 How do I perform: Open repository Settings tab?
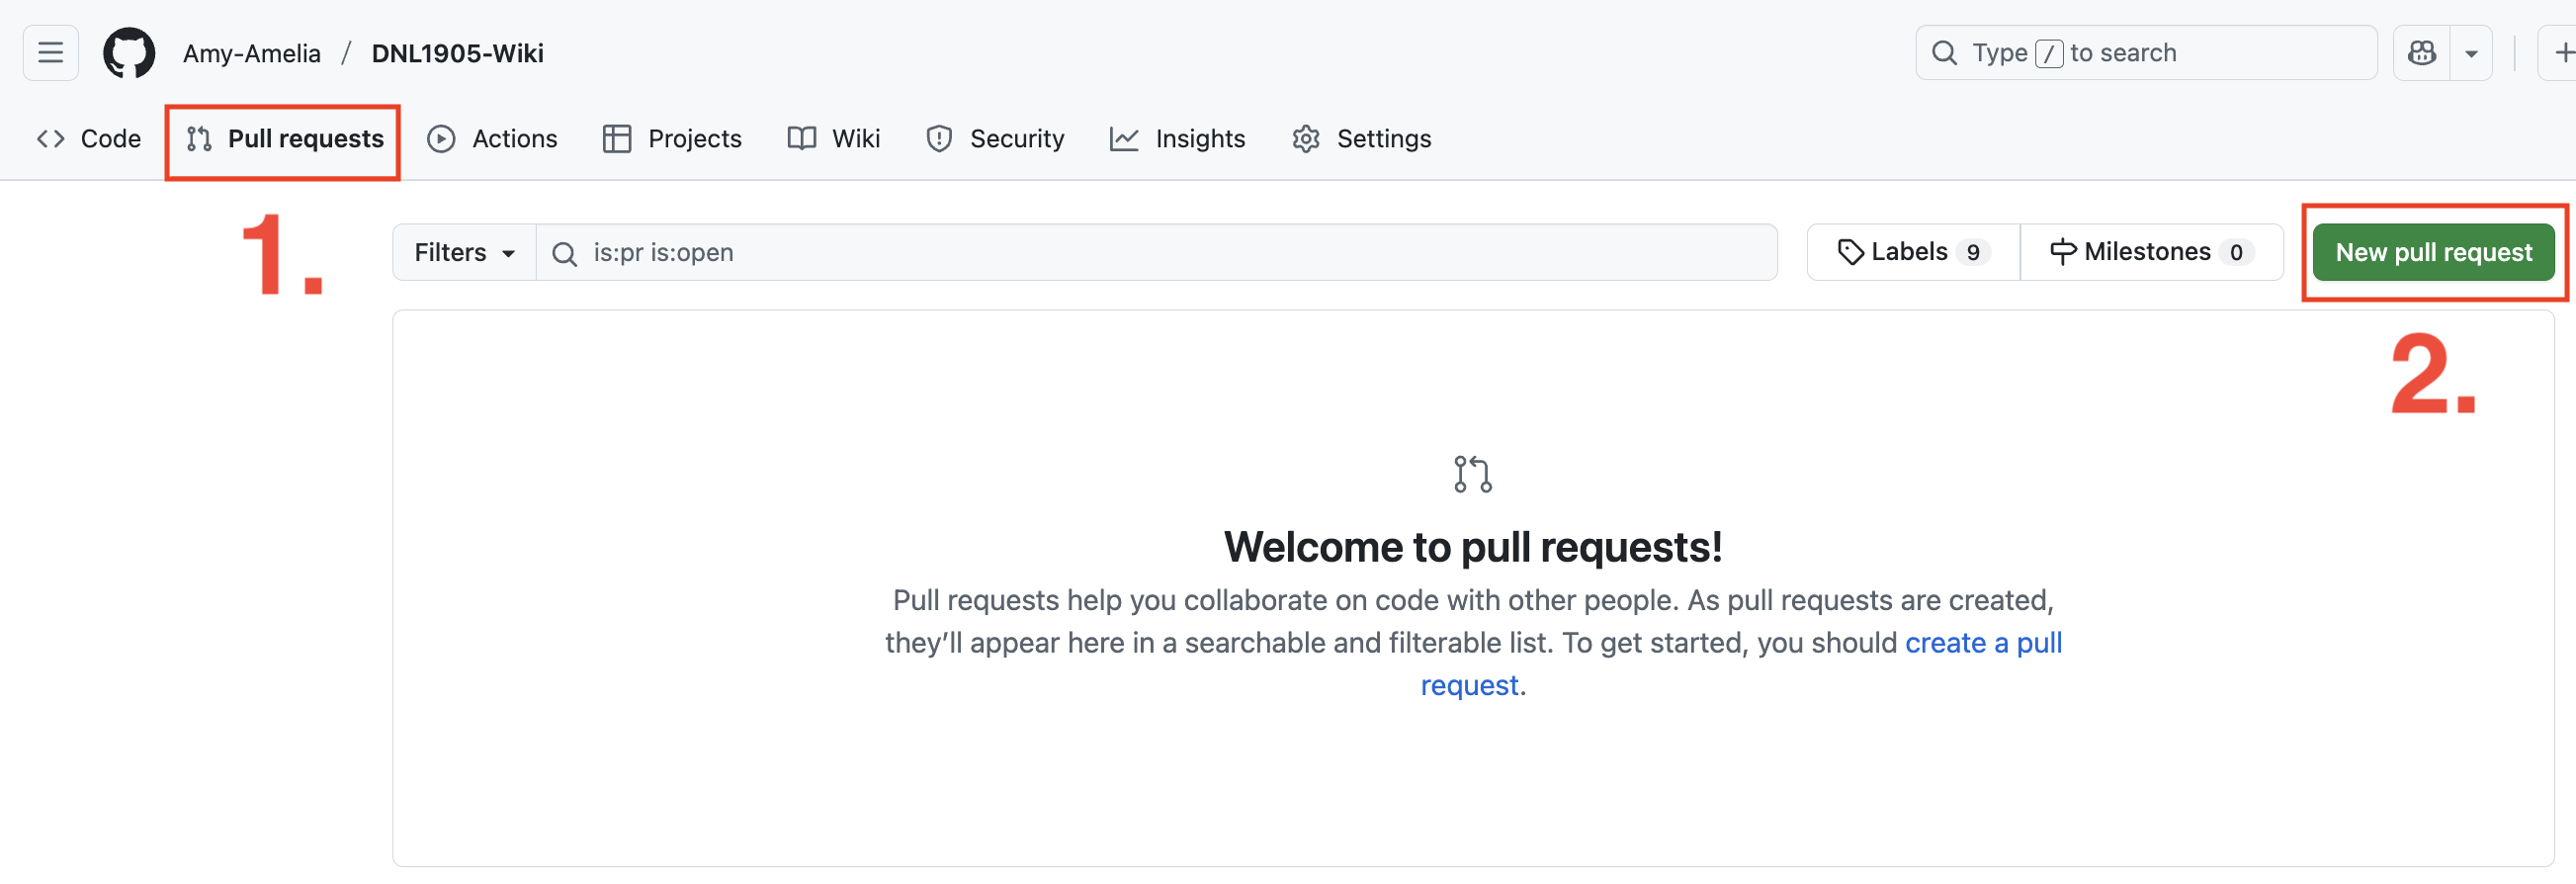(1362, 139)
